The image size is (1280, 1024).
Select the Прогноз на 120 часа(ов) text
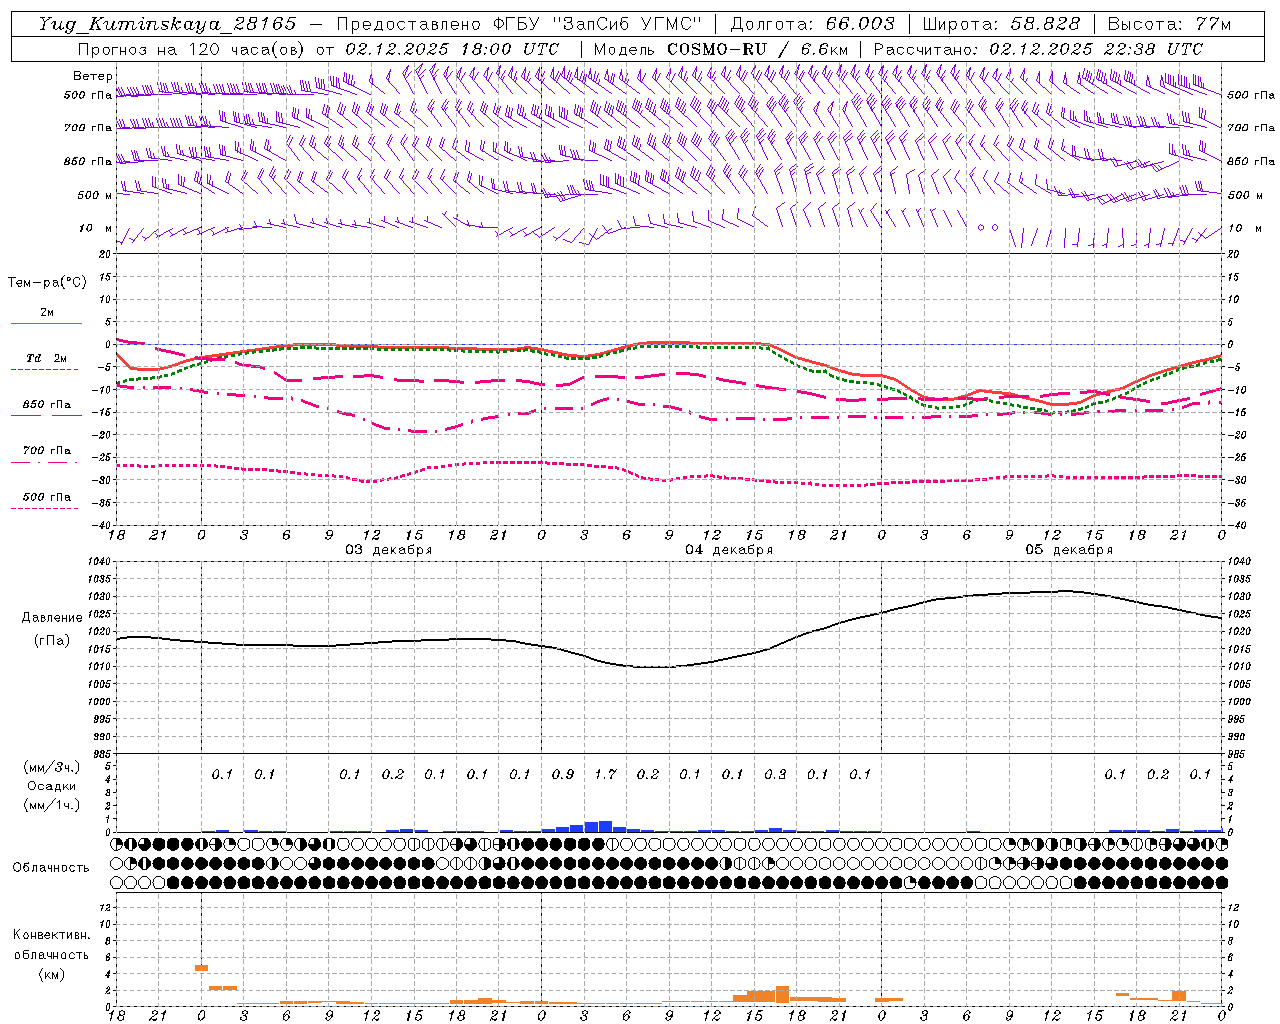[192, 49]
